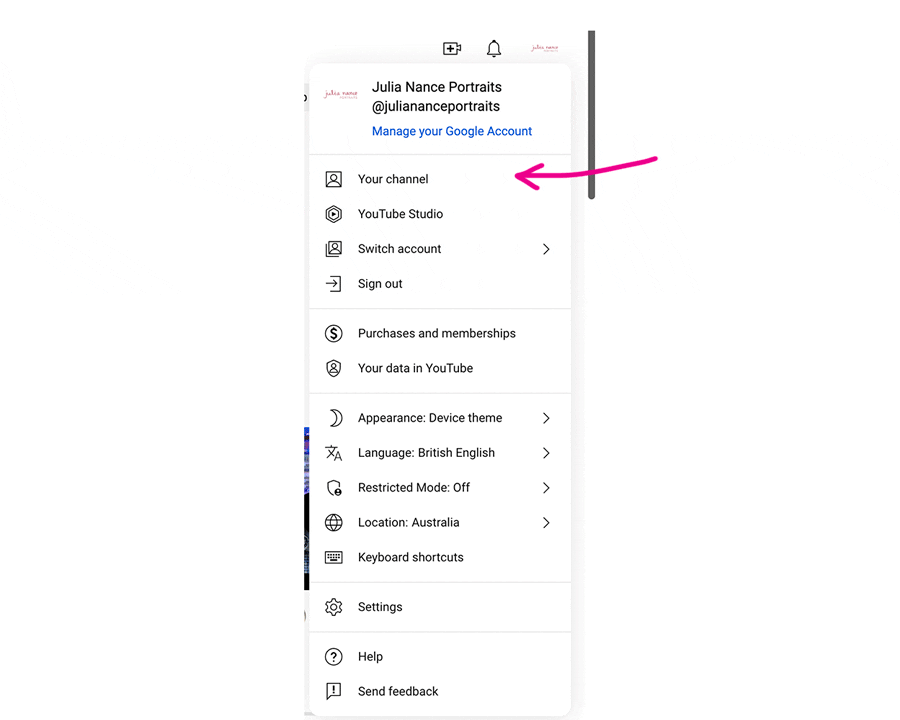Expand Language: British English chevron
This screenshot has width=900, height=720.
point(546,453)
